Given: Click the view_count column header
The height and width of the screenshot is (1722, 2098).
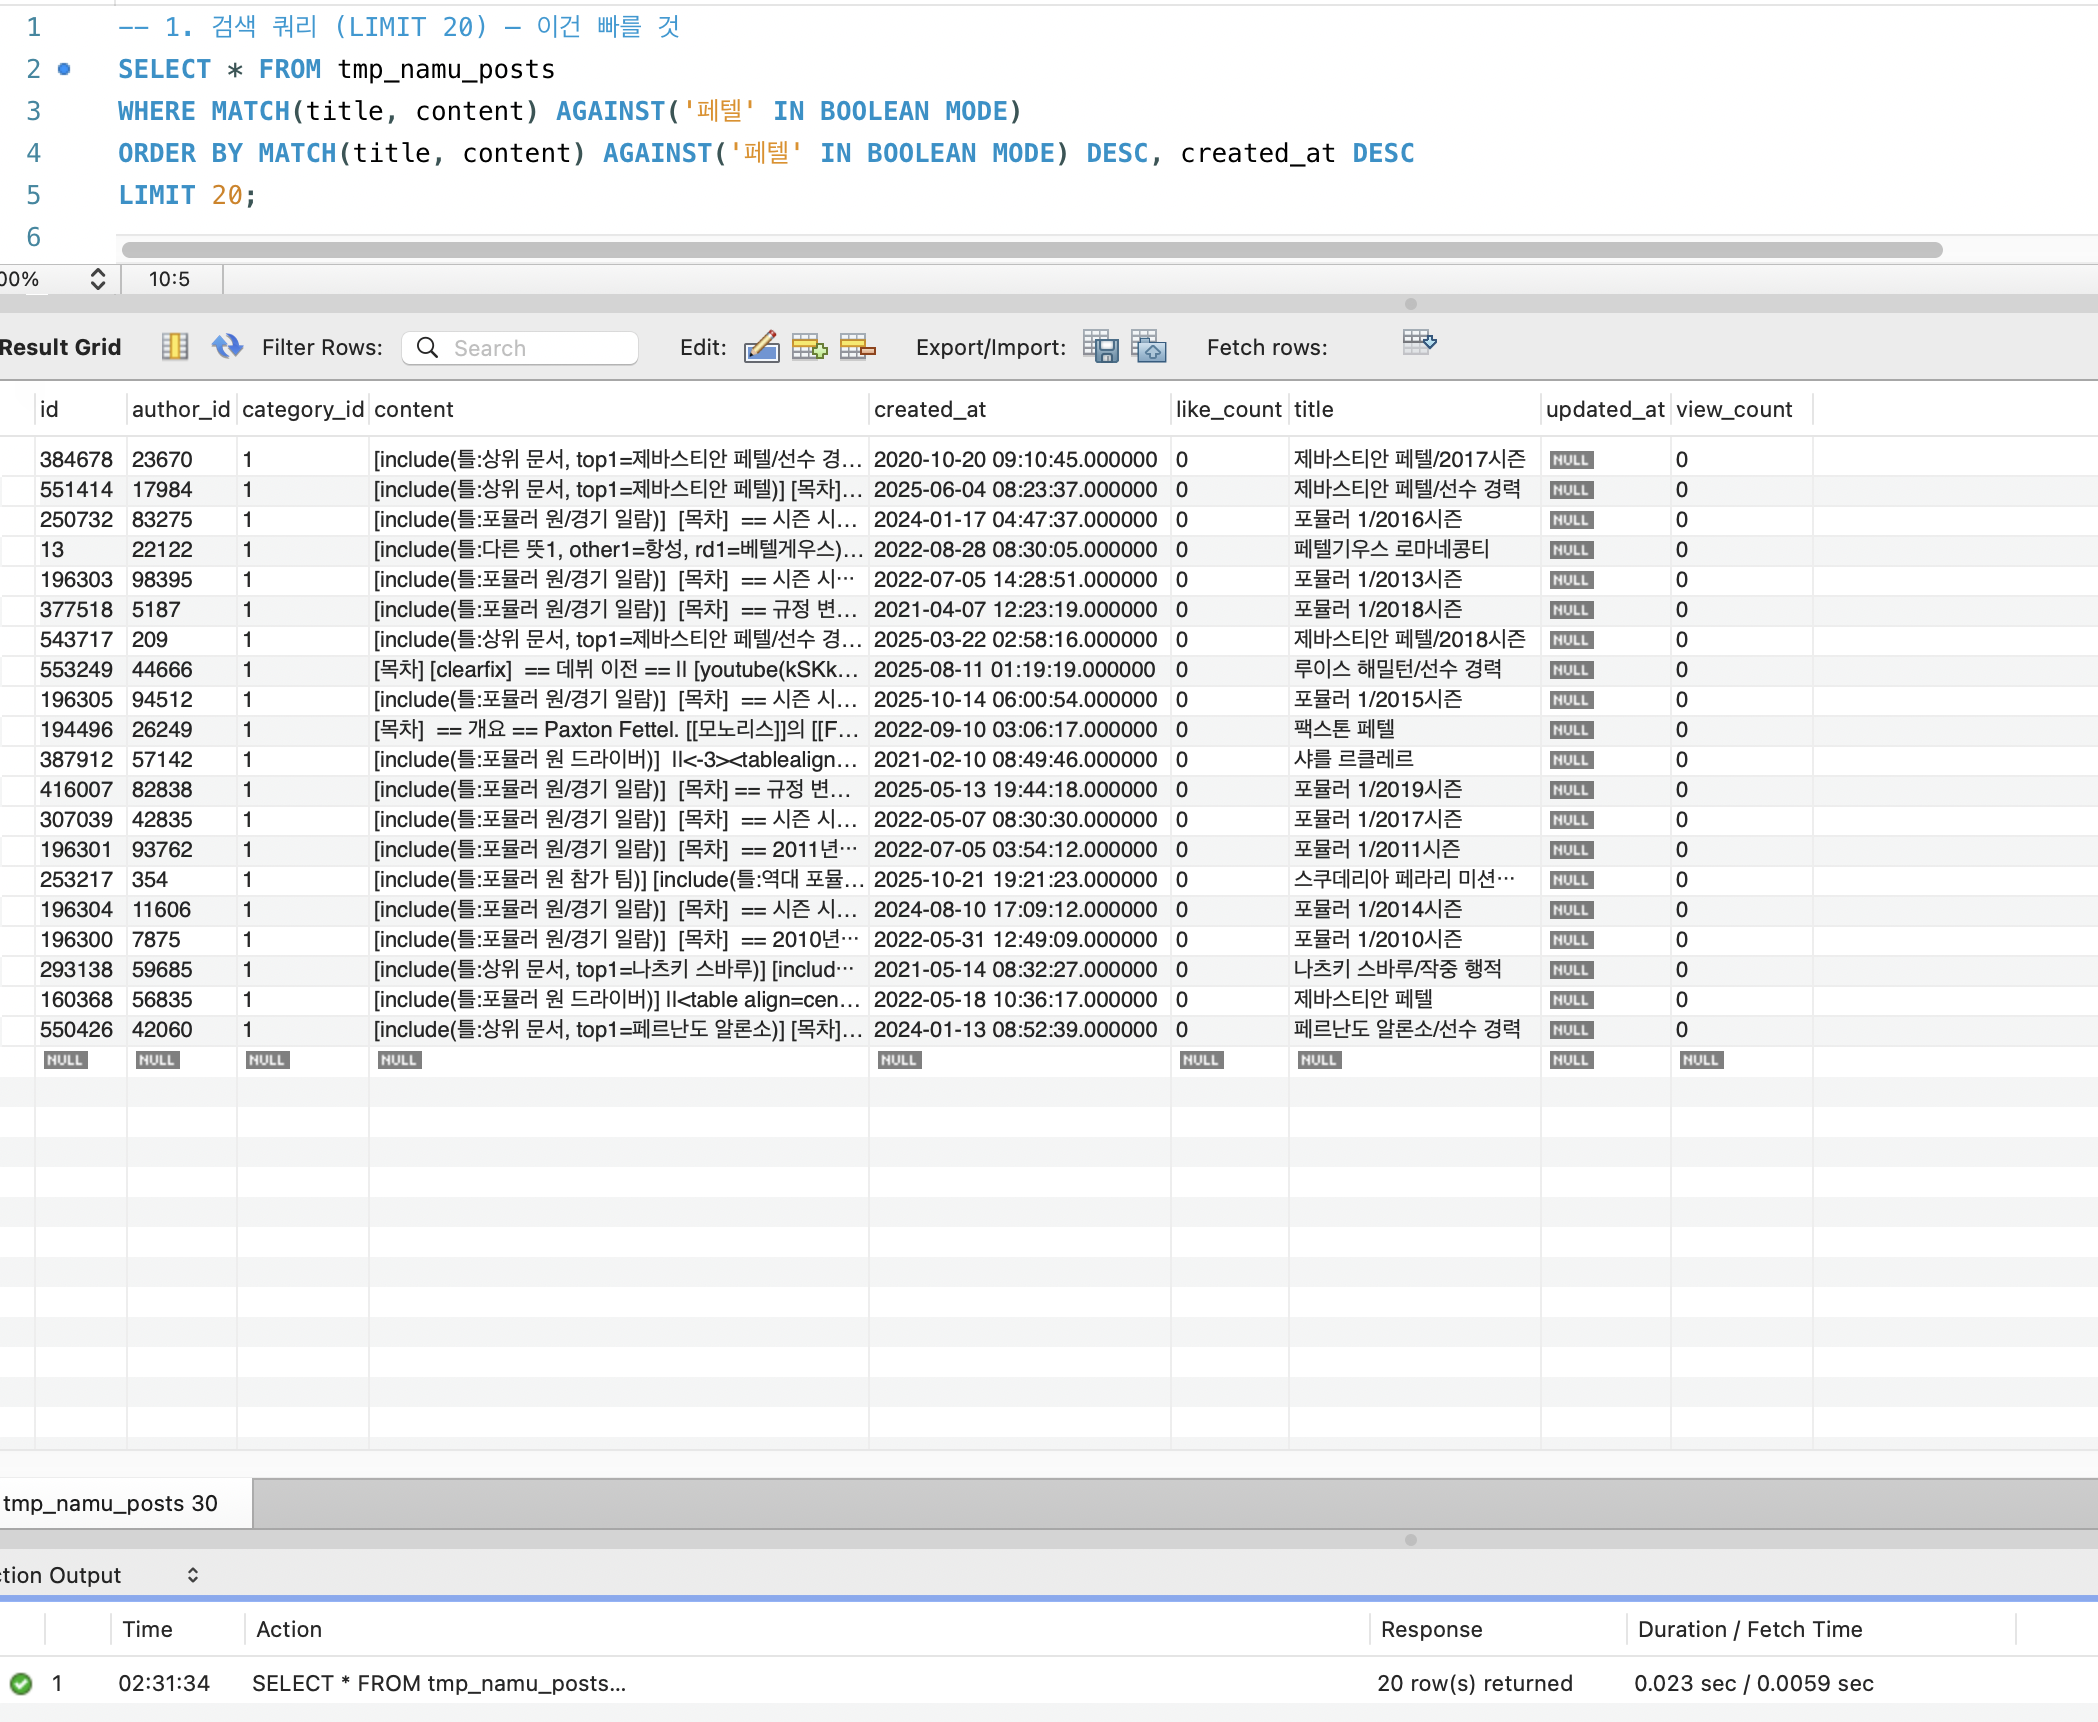Looking at the screenshot, I should 1733,409.
